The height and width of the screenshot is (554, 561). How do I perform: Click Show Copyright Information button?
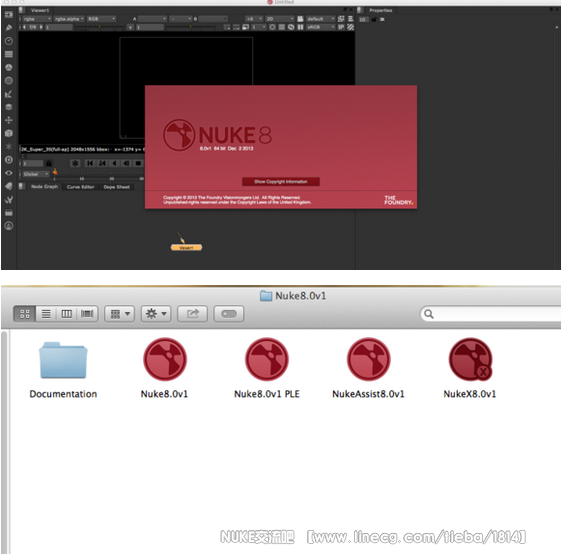(x=281, y=182)
